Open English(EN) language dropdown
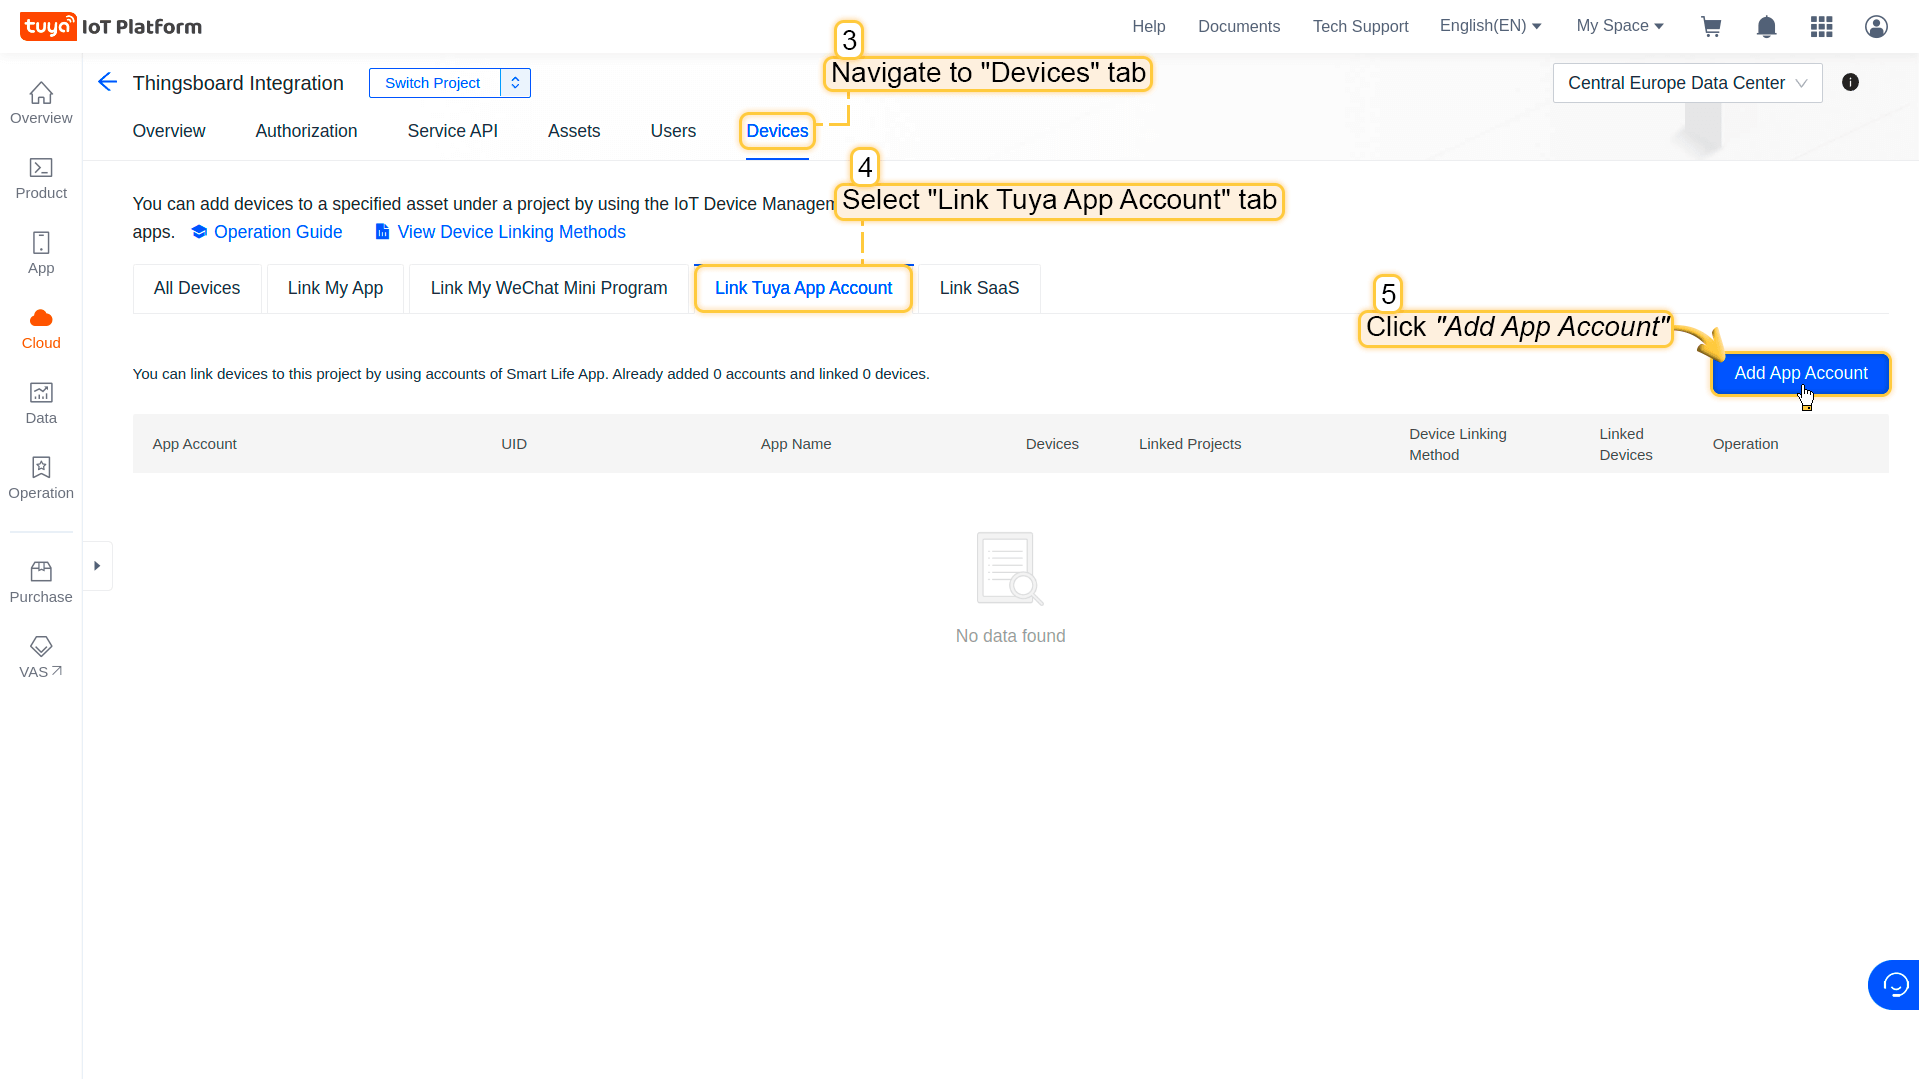This screenshot has width=1920, height=1080. [1490, 26]
